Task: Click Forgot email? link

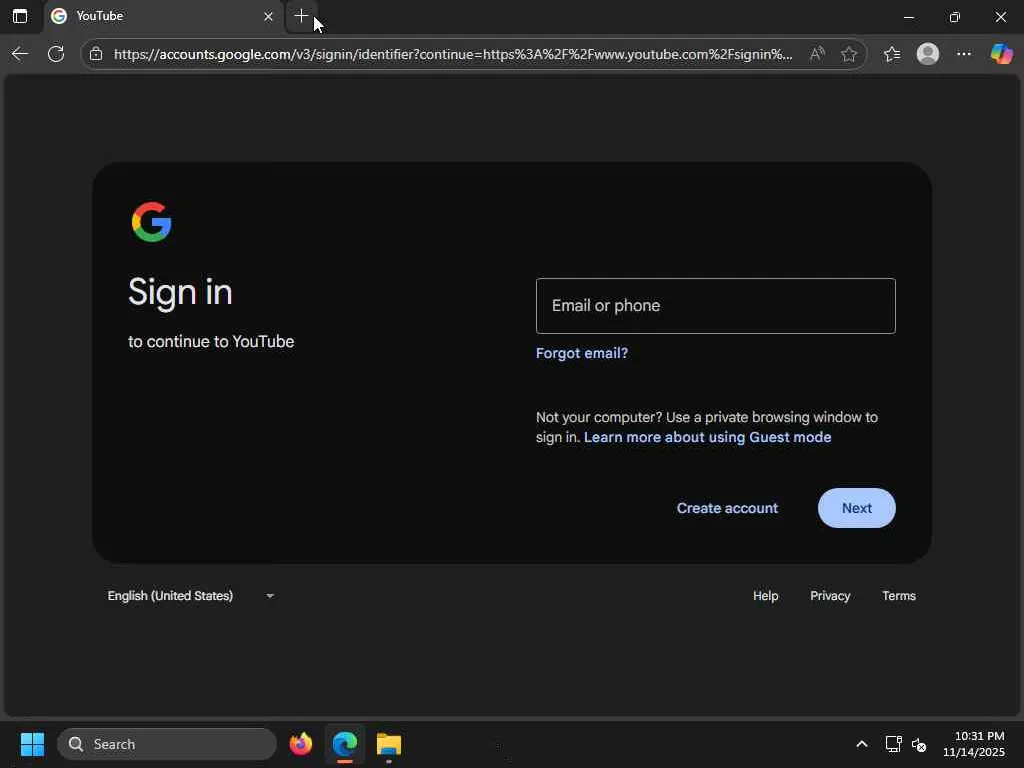Action: pyautogui.click(x=581, y=353)
